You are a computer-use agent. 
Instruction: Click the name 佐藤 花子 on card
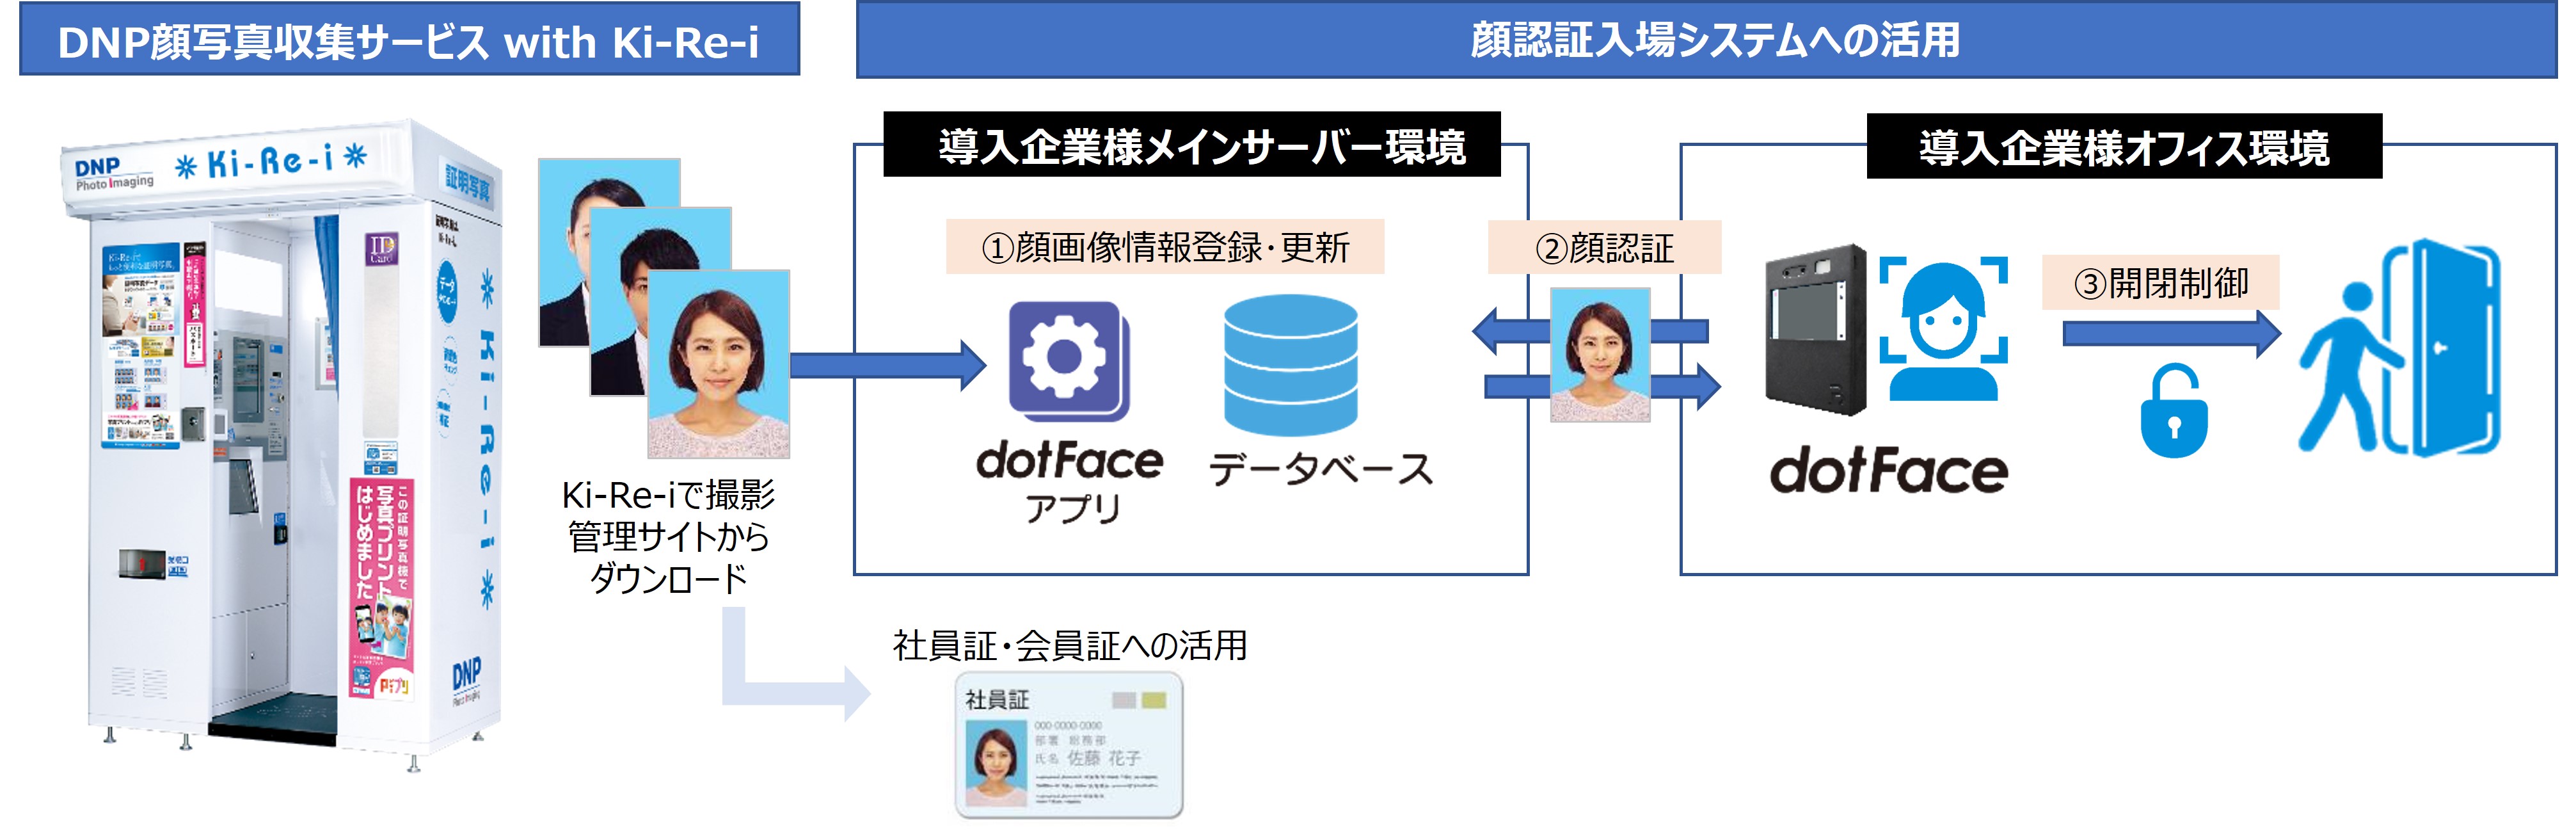click(x=1103, y=758)
